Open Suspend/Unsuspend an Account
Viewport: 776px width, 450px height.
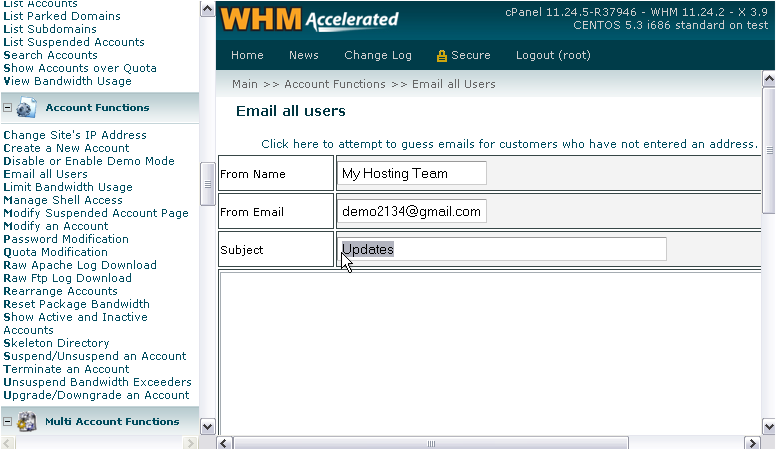pos(95,356)
